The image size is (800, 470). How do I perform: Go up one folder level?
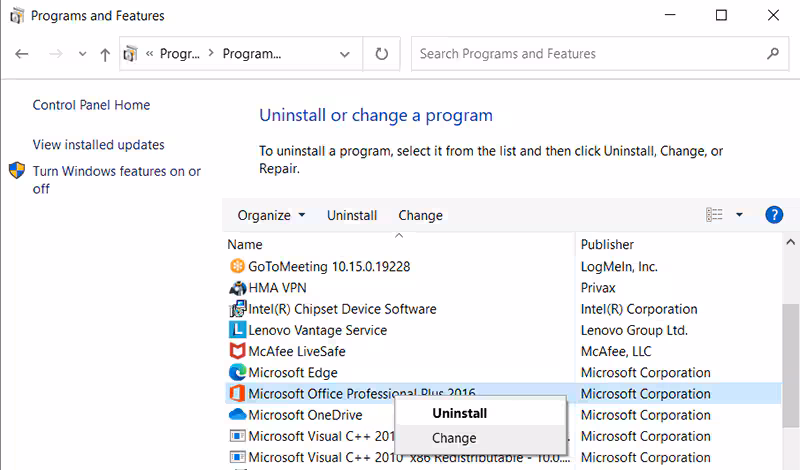tap(105, 55)
